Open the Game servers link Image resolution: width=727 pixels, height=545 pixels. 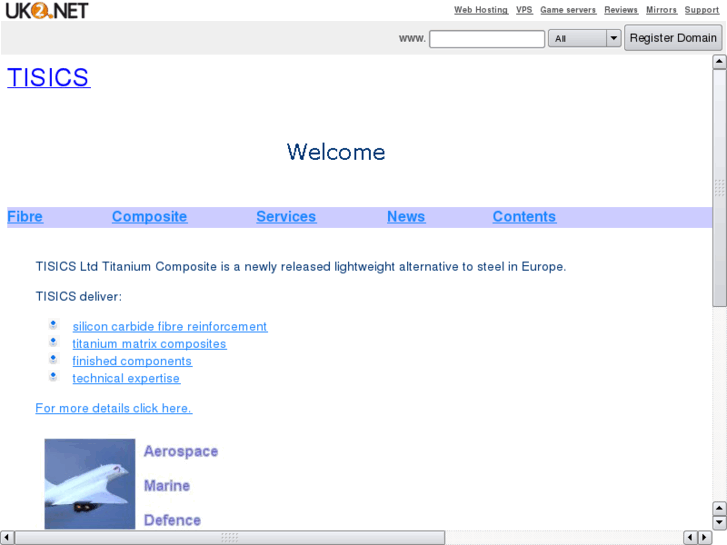point(568,10)
